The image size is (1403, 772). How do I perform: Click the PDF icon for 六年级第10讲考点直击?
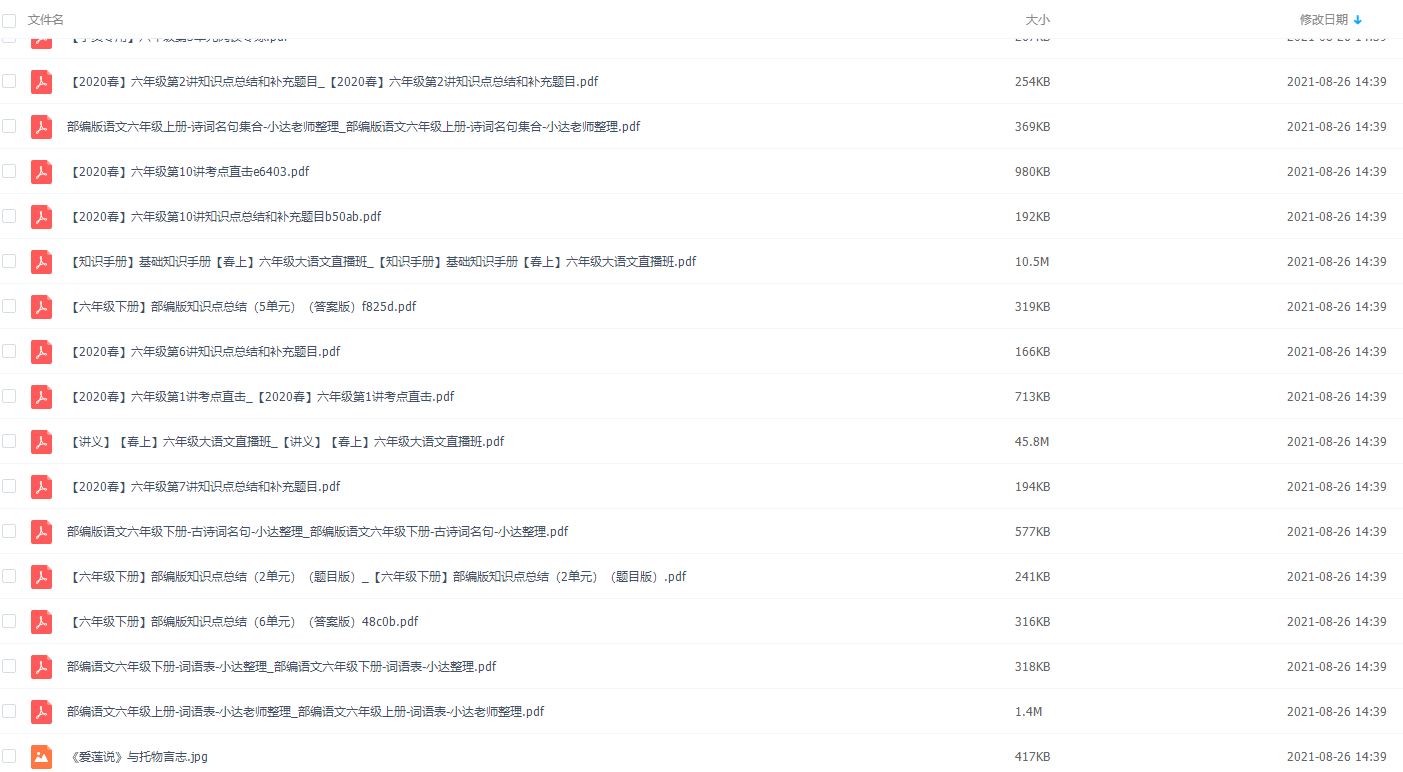click(x=41, y=171)
